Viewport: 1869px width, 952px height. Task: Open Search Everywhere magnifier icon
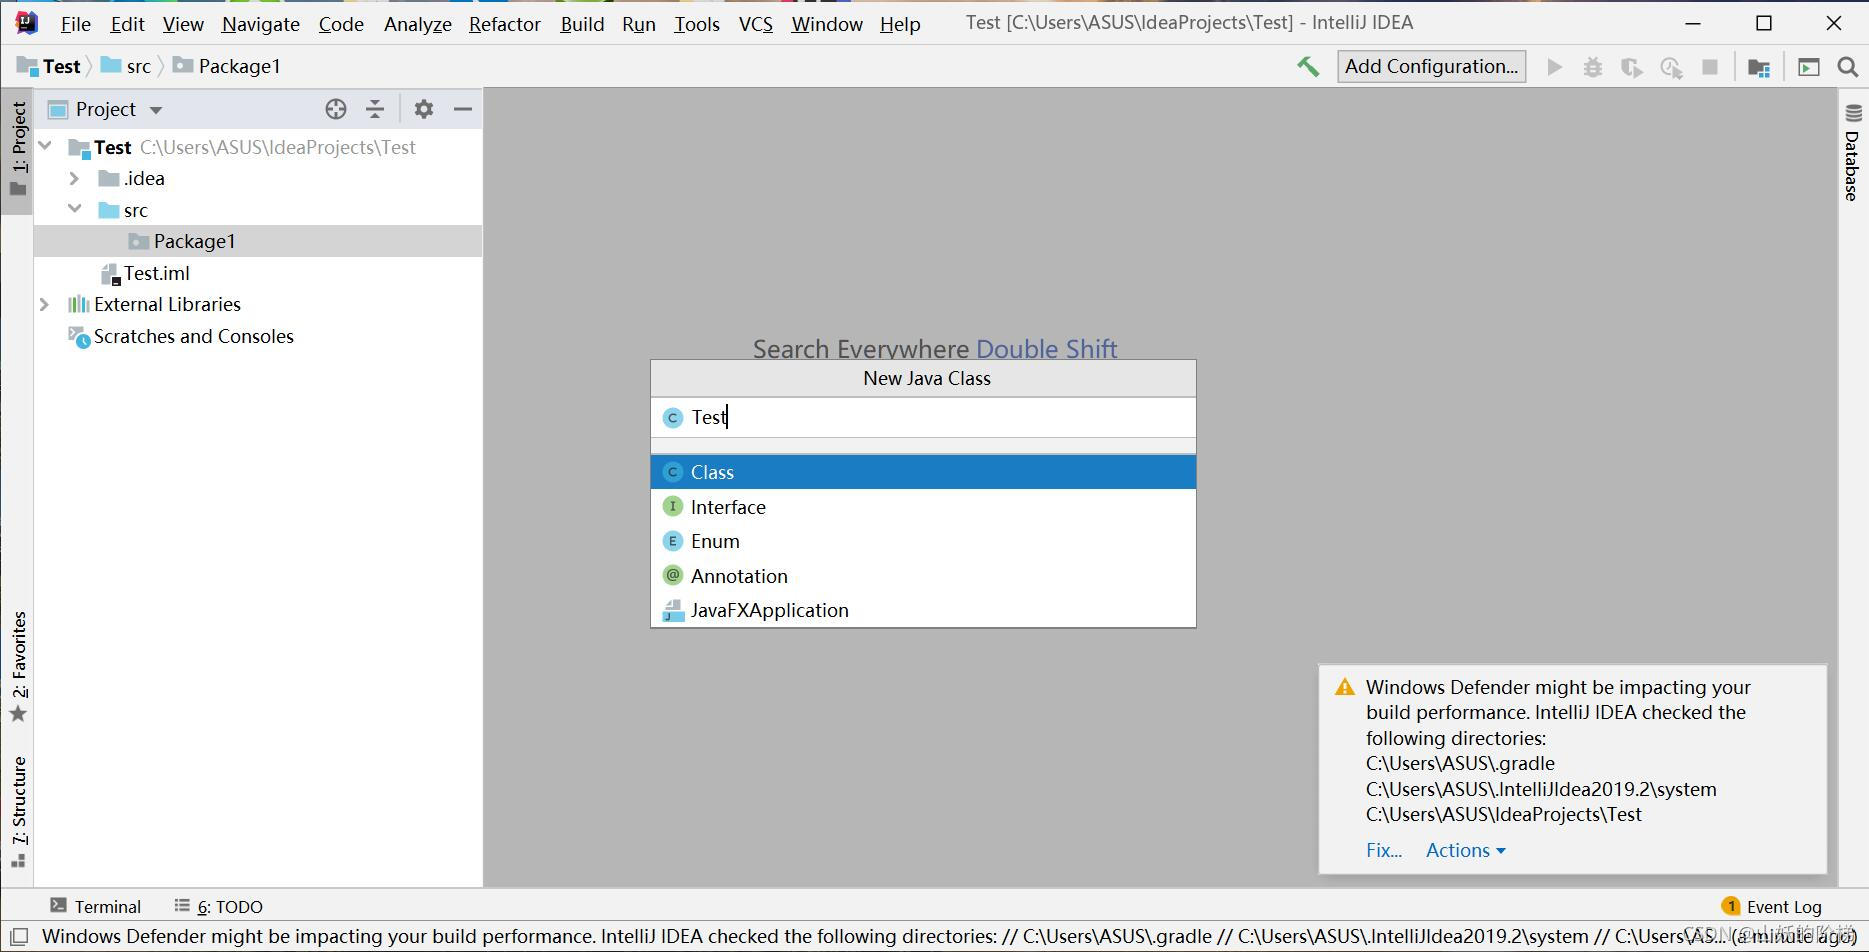point(1848,67)
